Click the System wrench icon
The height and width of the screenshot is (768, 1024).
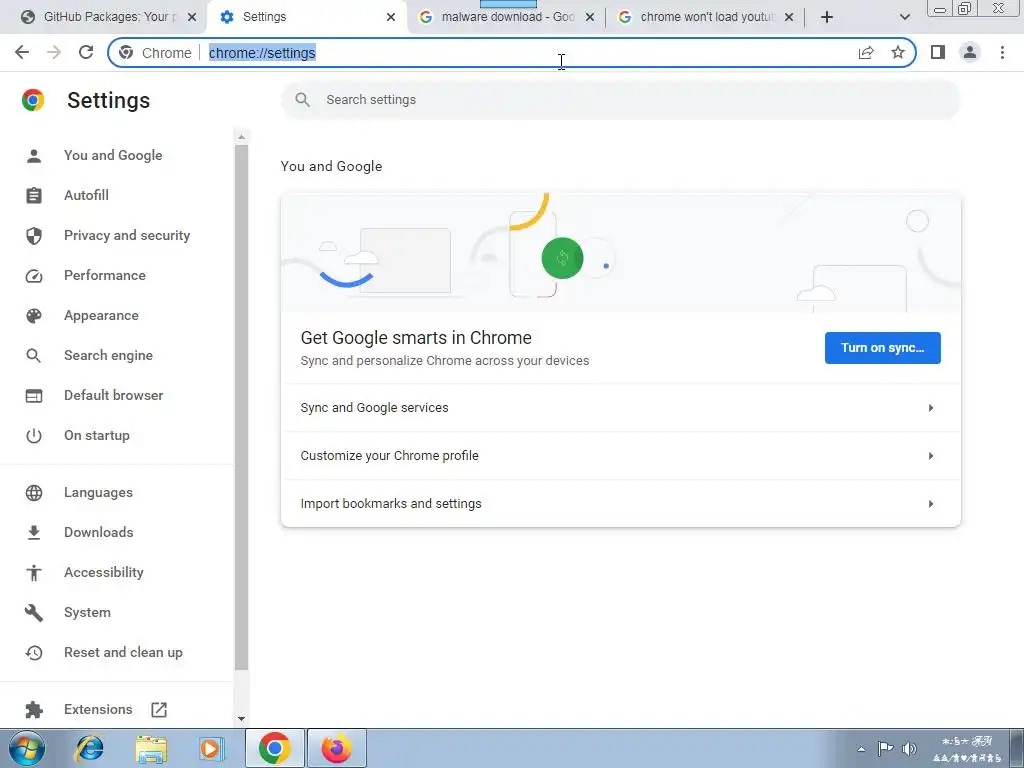click(34, 613)
